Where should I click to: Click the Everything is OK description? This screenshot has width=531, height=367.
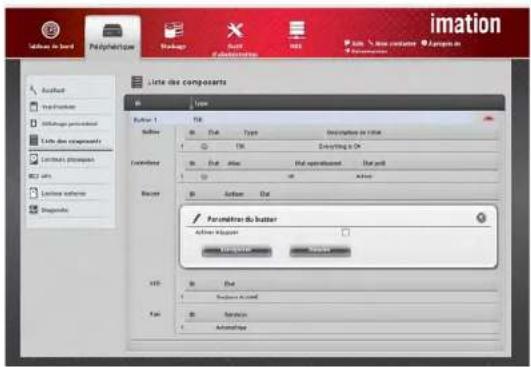click(x=340, y=146)
